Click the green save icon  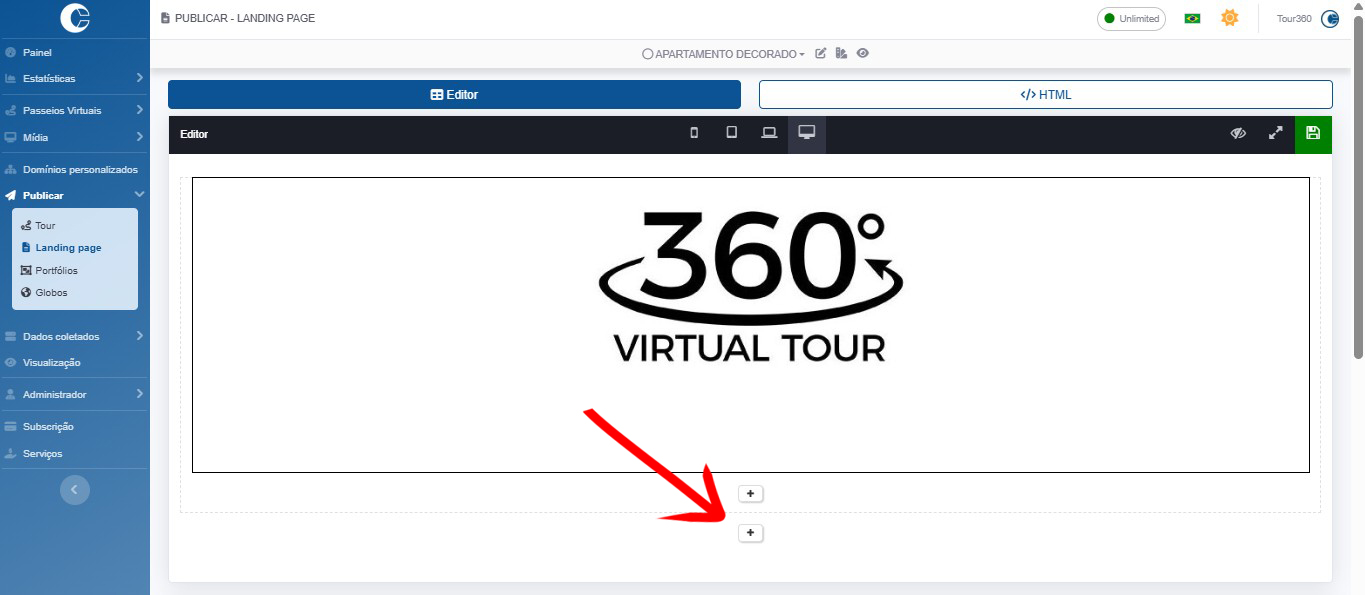pyautogui.click(x=1313, y=133)
